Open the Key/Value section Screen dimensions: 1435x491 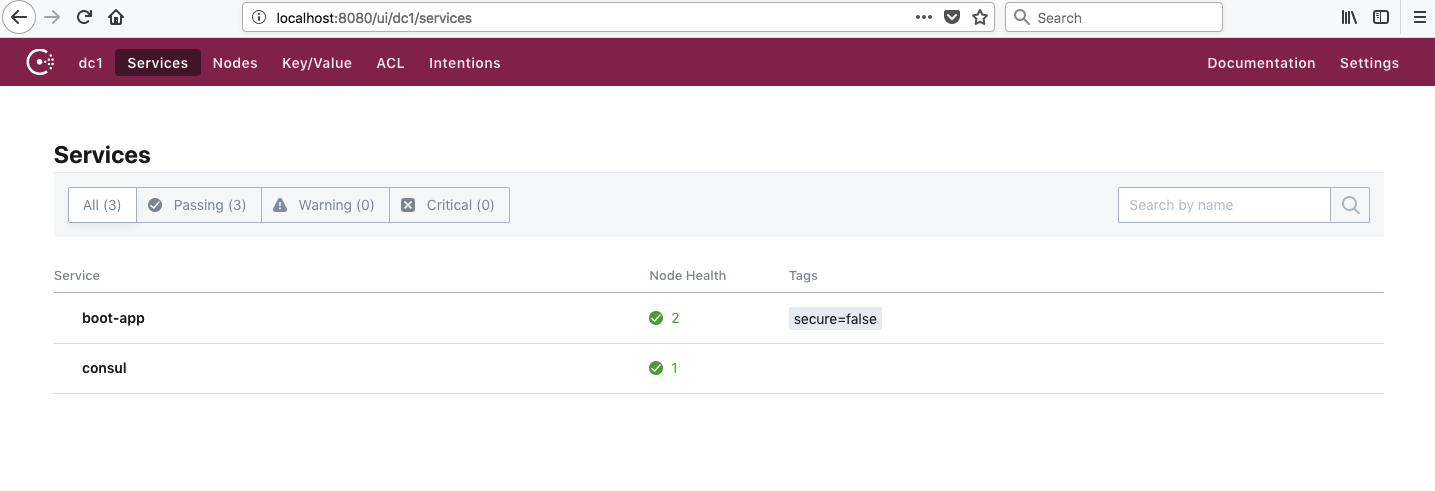point(317,63)
